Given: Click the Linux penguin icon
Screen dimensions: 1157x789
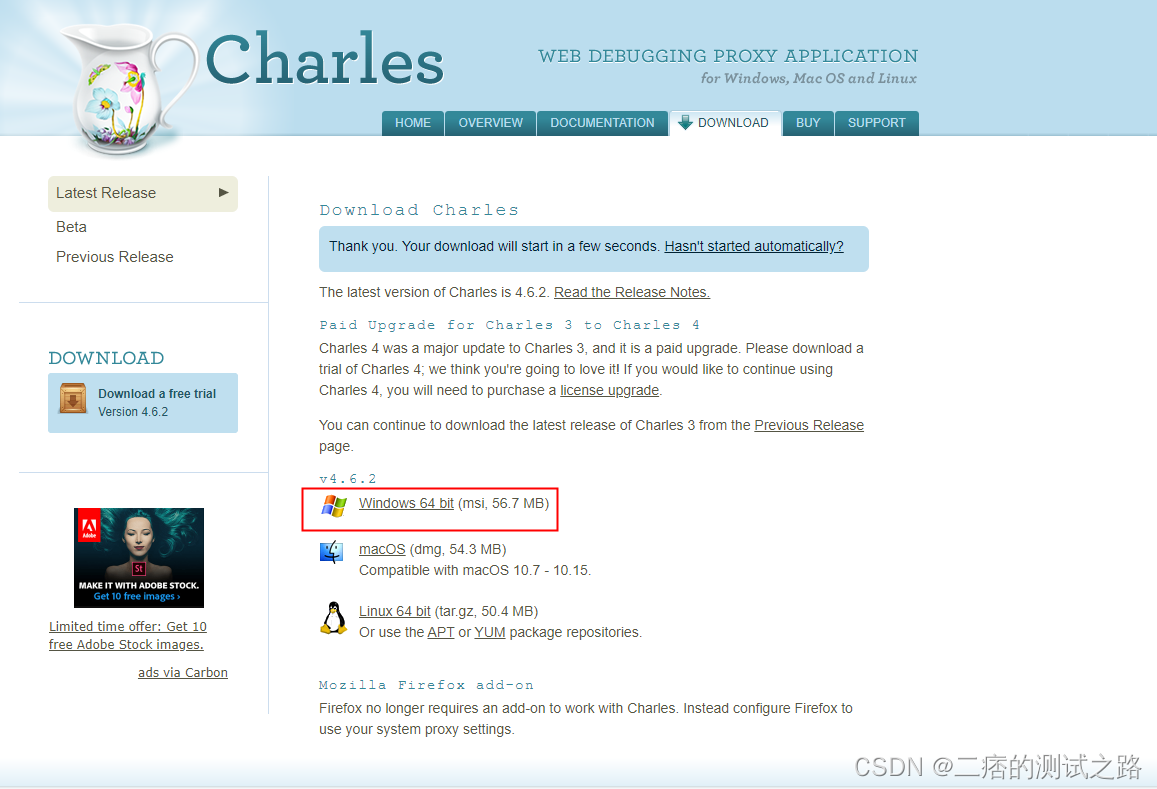Looking at the screenshot, I should point(333,618).
